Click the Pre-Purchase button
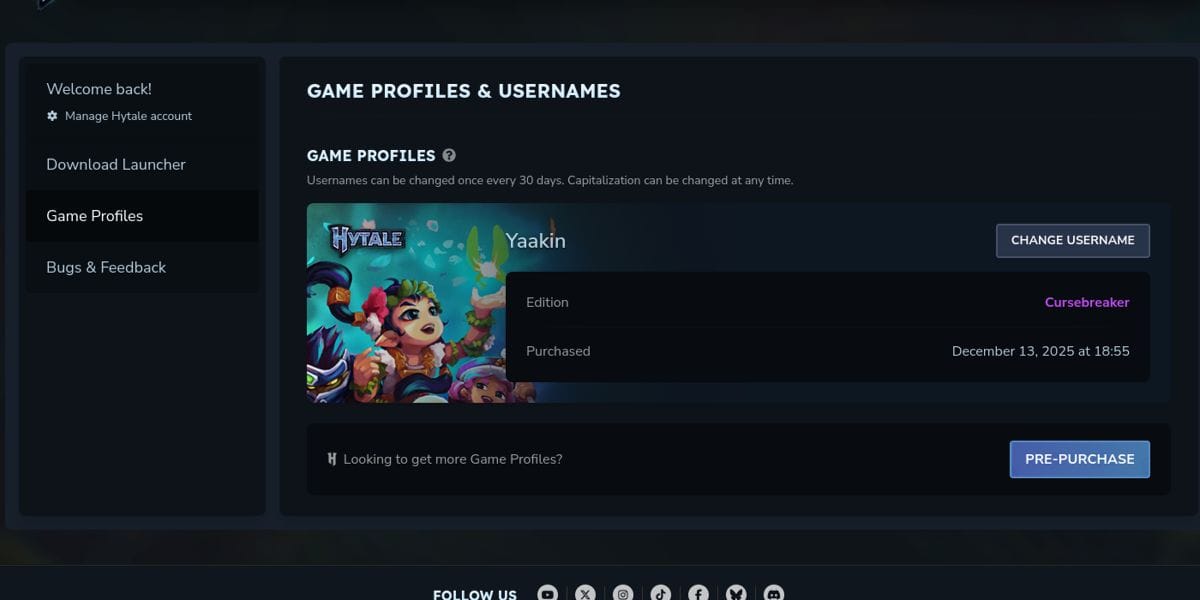 (1080, 459)
